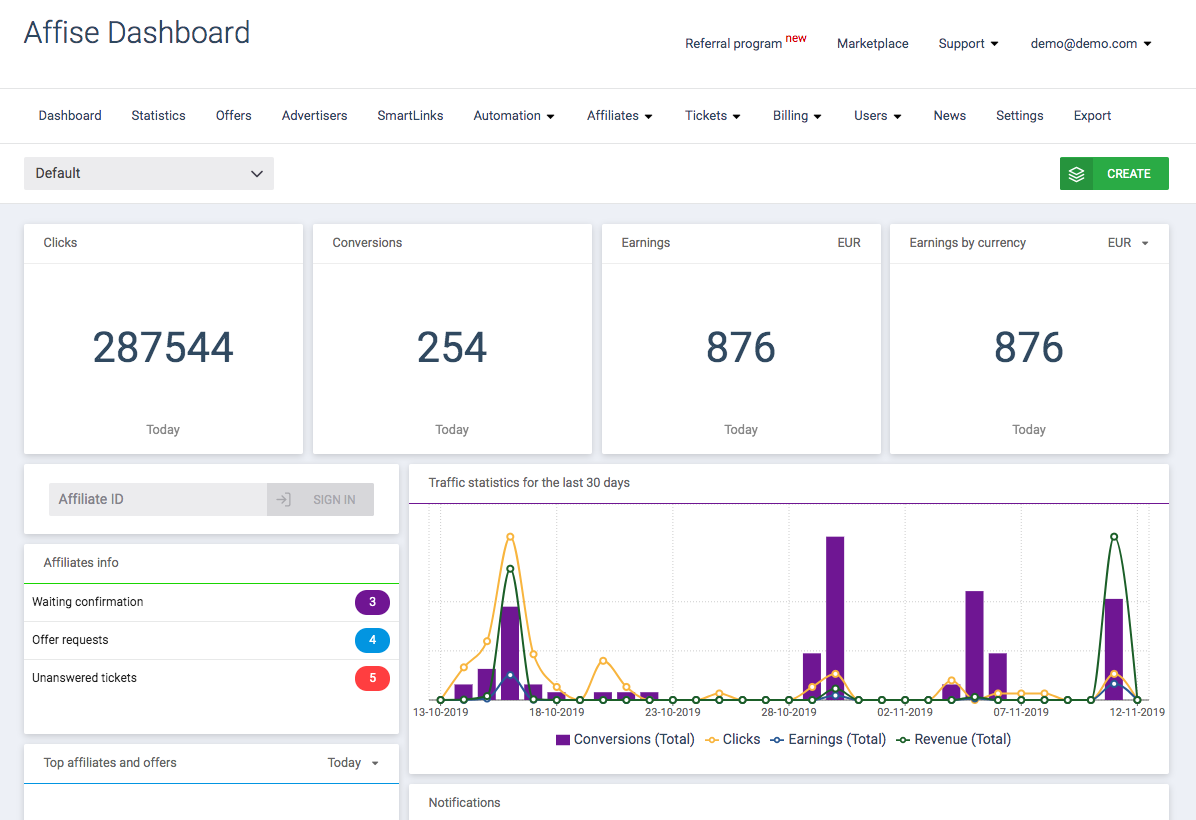Open Settings from the navigation bar
The image size is (1196, 820).
pyautogui.click(x=1020, y=116)
